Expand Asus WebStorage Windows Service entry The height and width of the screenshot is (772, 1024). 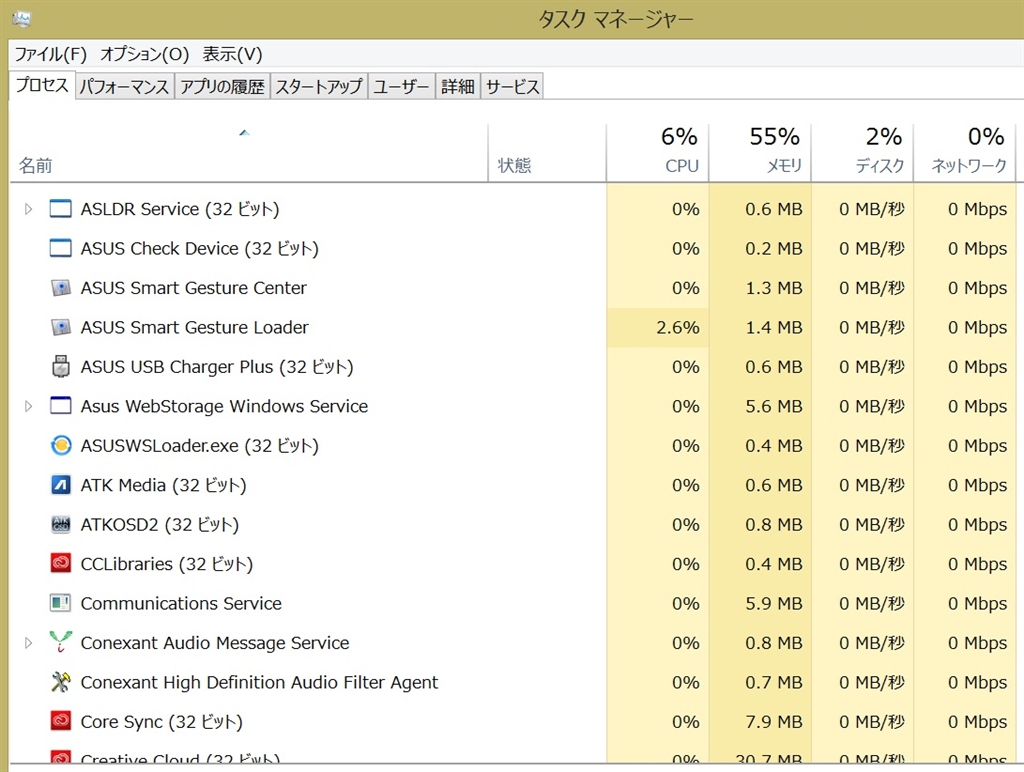(28, 406)
